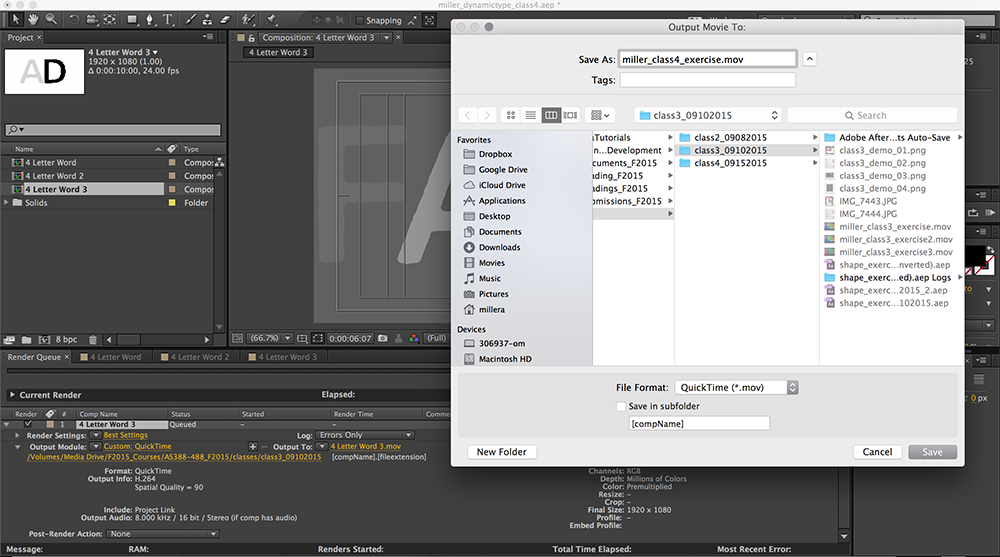
Task: Create a new composition from Project panel footer
Action: point(44,339)
